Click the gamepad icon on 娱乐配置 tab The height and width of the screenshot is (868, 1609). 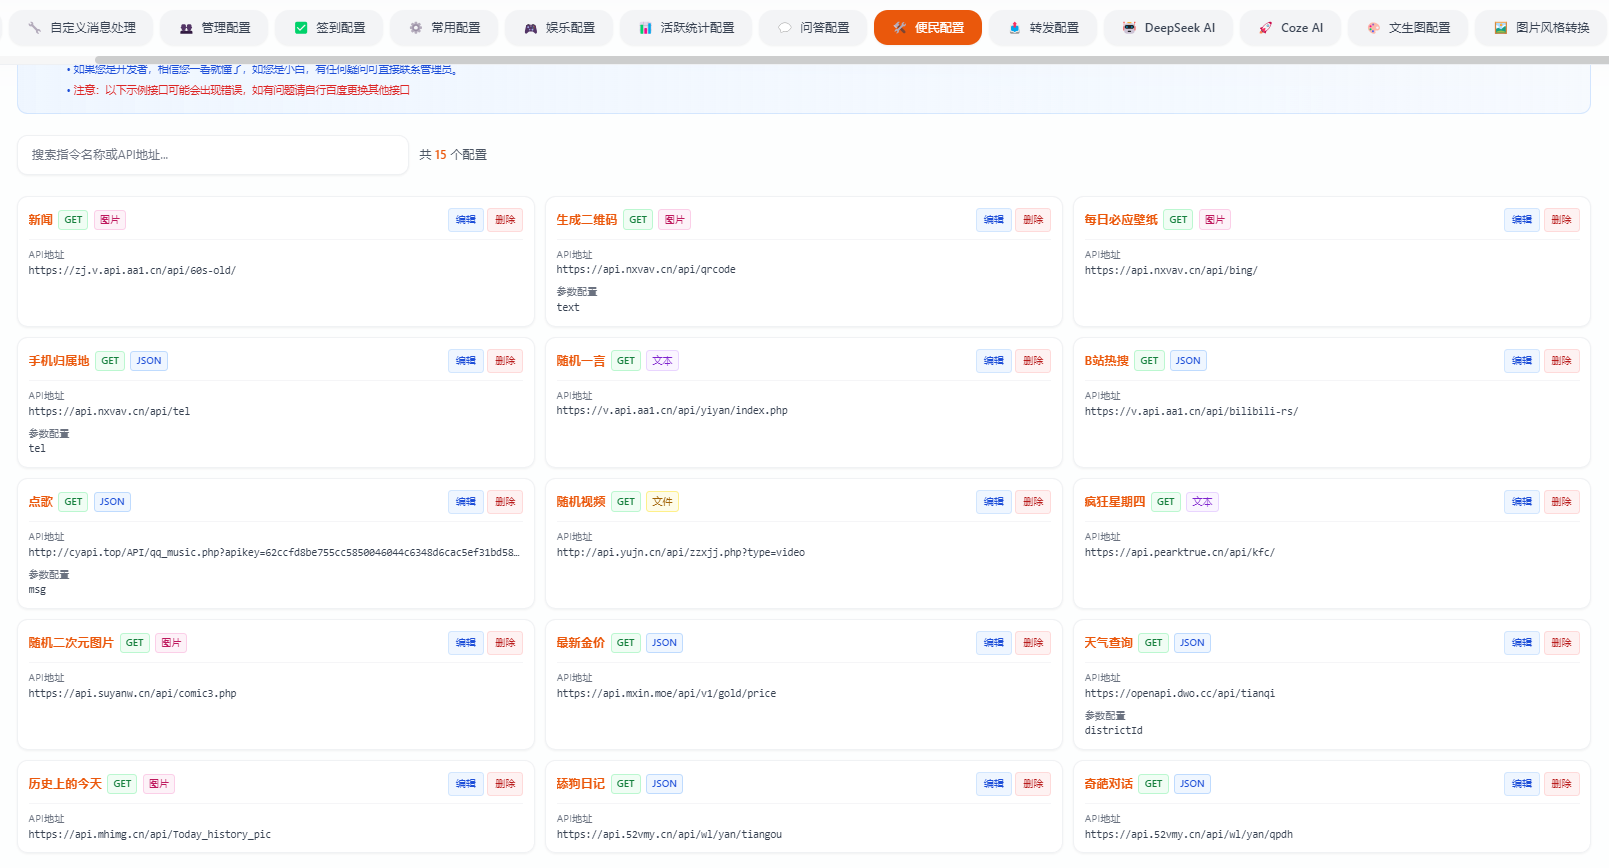(x=530, y=28)
